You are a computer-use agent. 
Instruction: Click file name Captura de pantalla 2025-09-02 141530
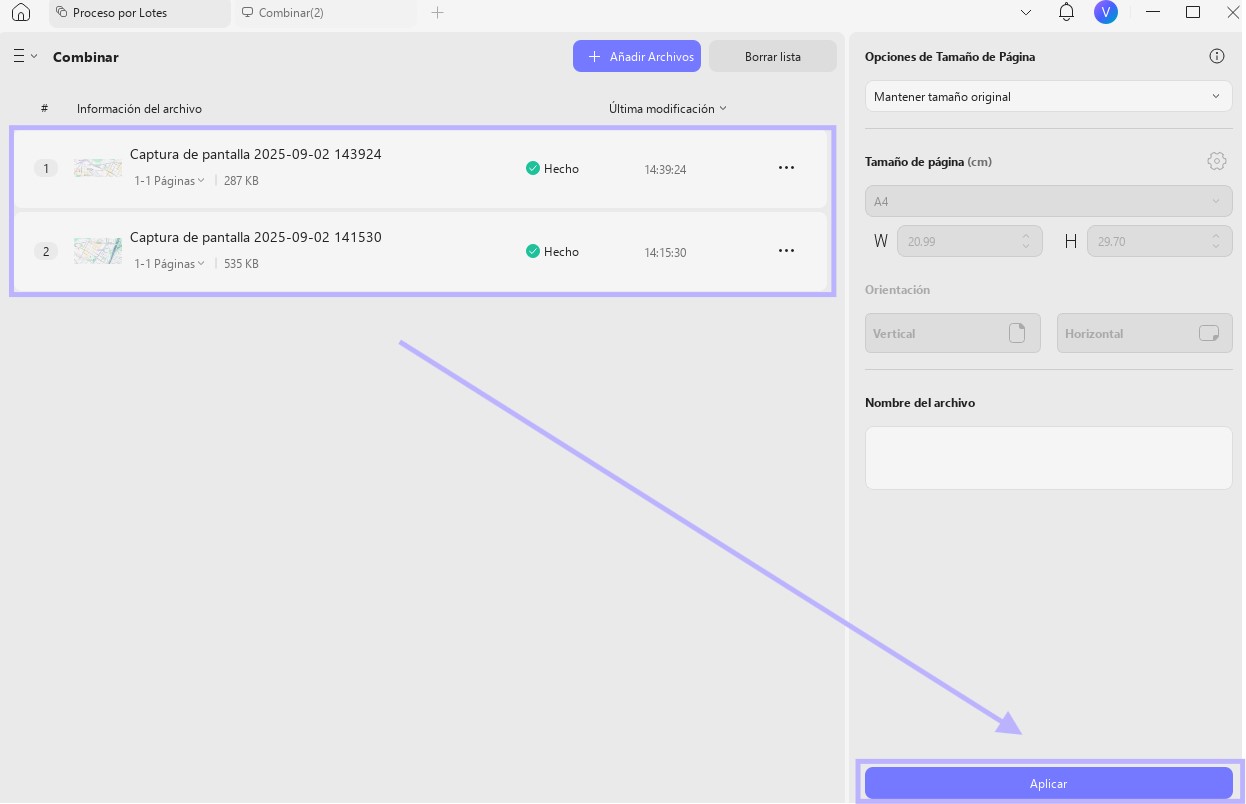pyautogui.click(x=256, y=237)
